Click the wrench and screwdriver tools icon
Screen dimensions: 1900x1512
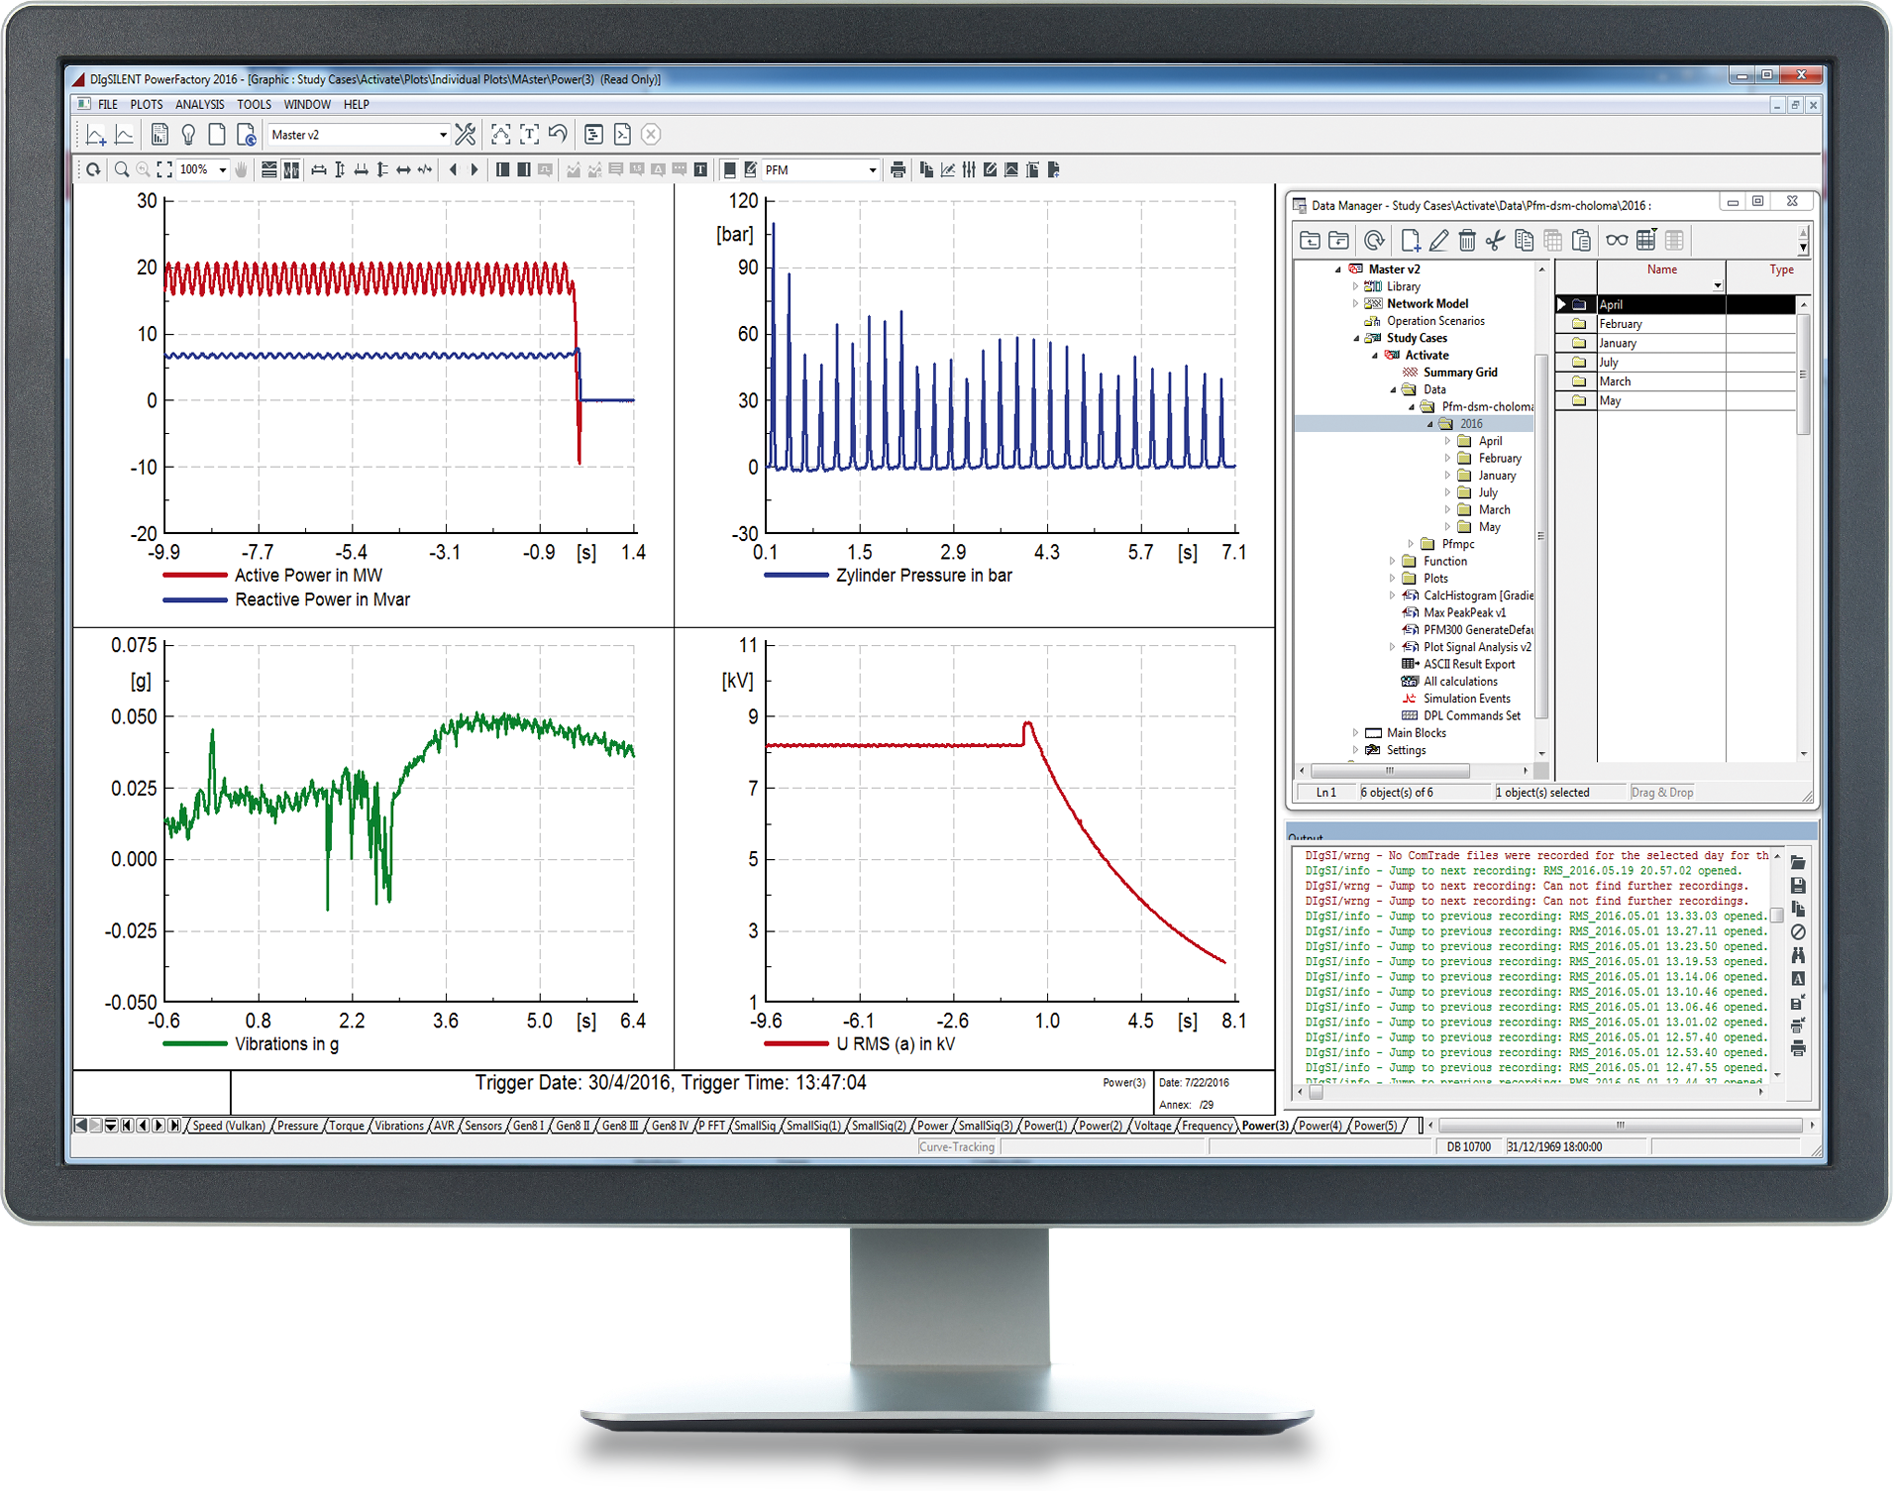click(x=467, y=135)
